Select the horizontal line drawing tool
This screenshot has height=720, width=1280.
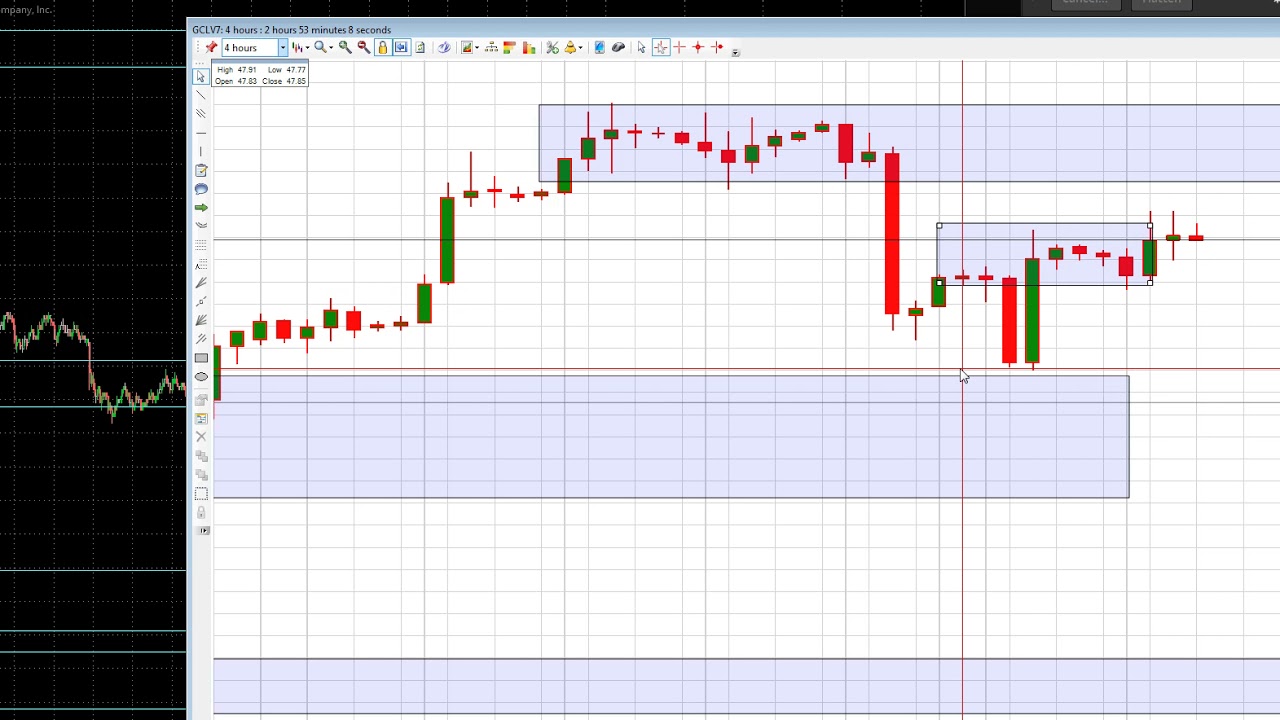201,132
